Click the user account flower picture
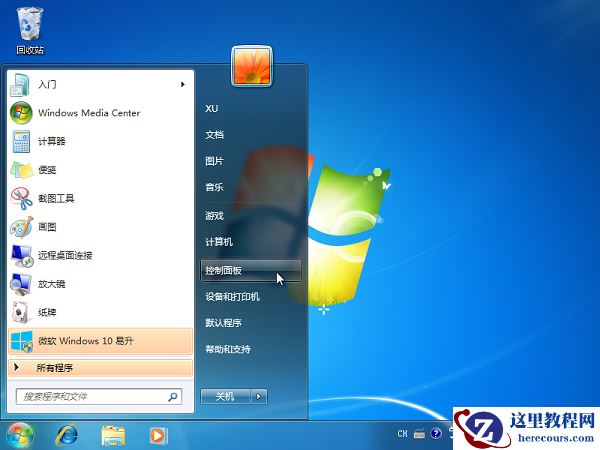600x450 pixels. click(x=252, y=66)
